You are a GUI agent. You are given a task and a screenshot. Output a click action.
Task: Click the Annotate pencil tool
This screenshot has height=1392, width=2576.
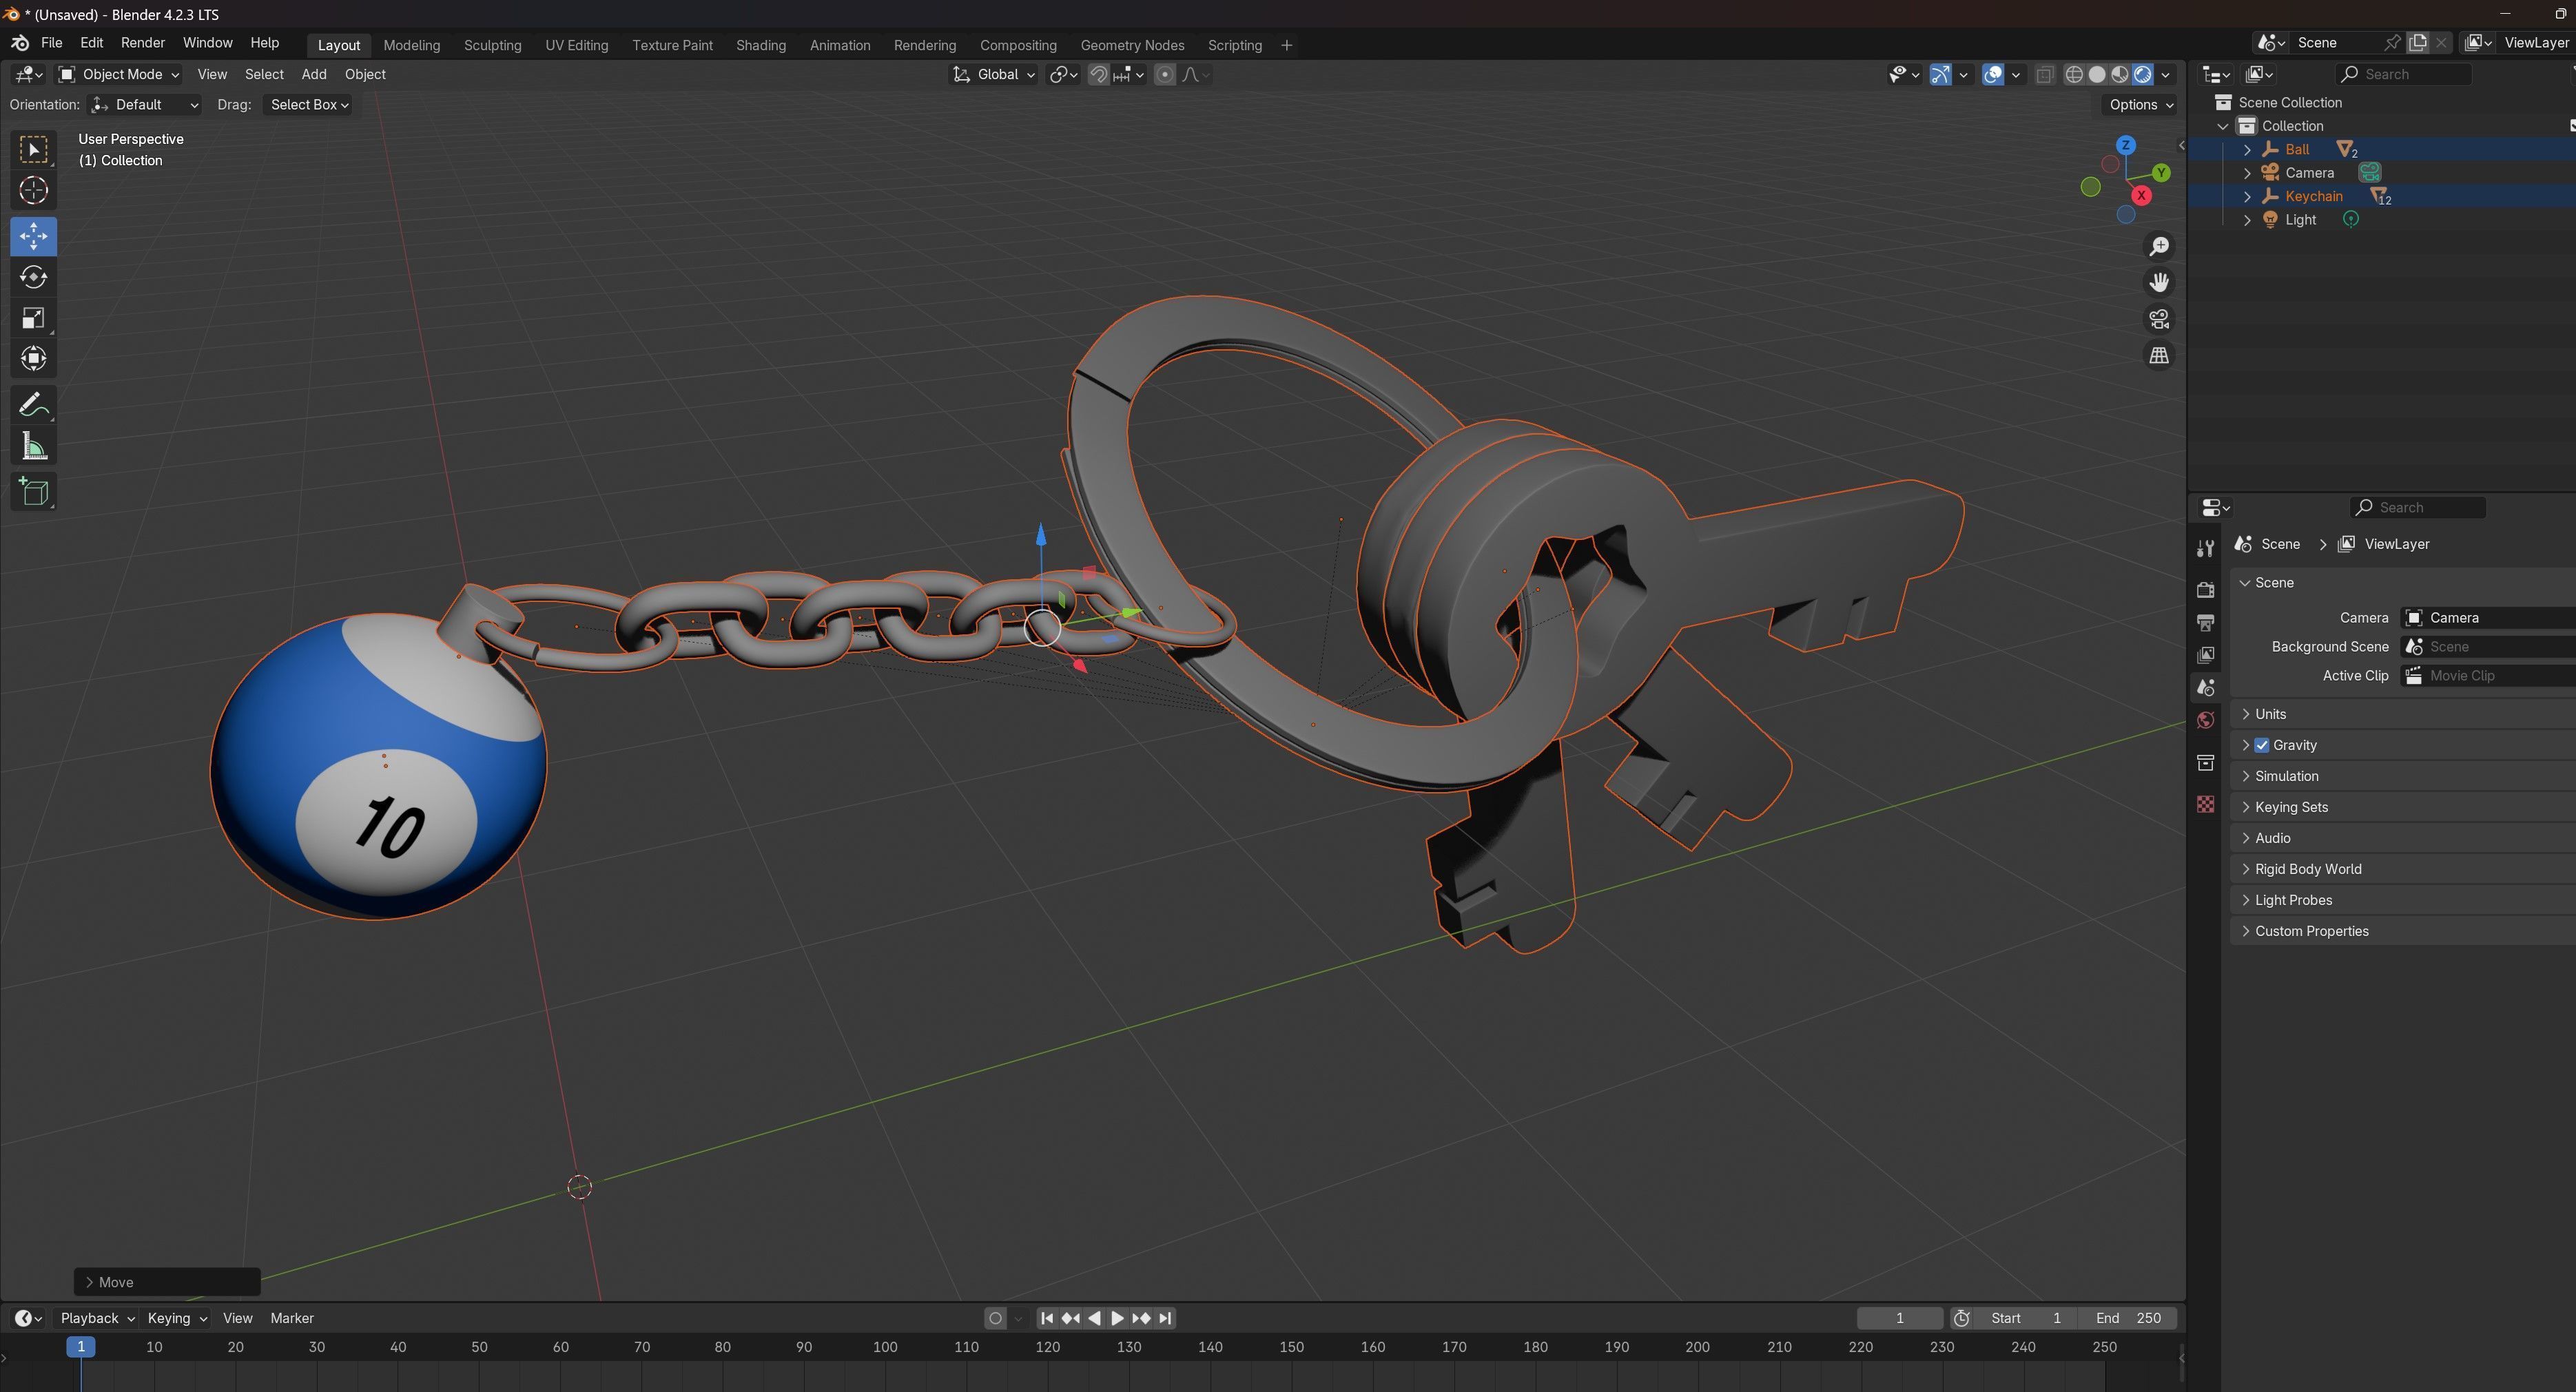point(33,404)
